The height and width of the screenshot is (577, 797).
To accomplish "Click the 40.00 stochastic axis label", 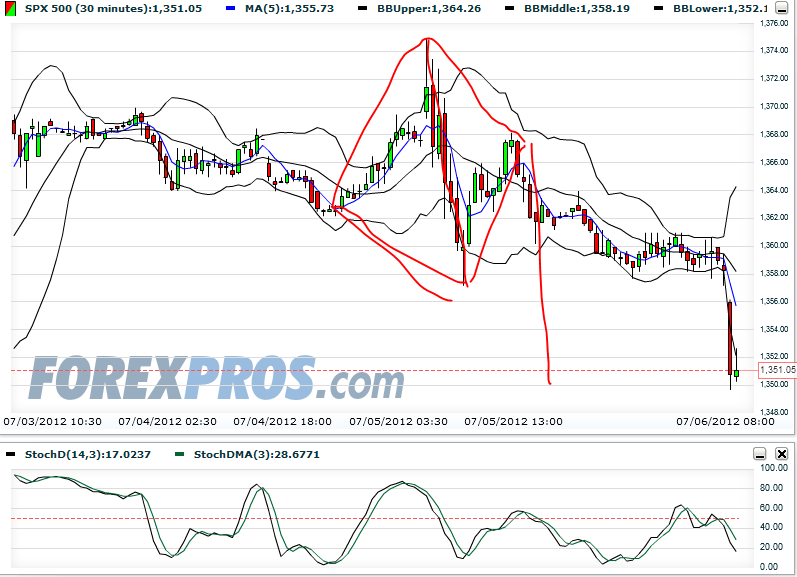I will 771,527.
